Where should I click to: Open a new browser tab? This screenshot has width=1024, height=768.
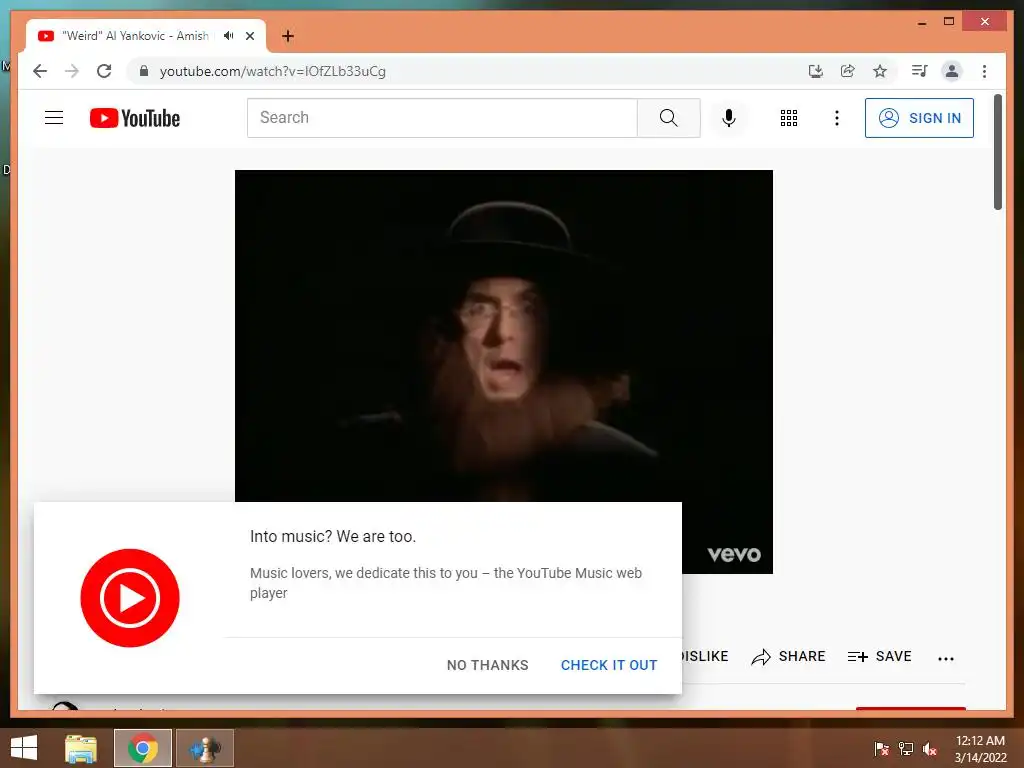[x=288, y=36]
